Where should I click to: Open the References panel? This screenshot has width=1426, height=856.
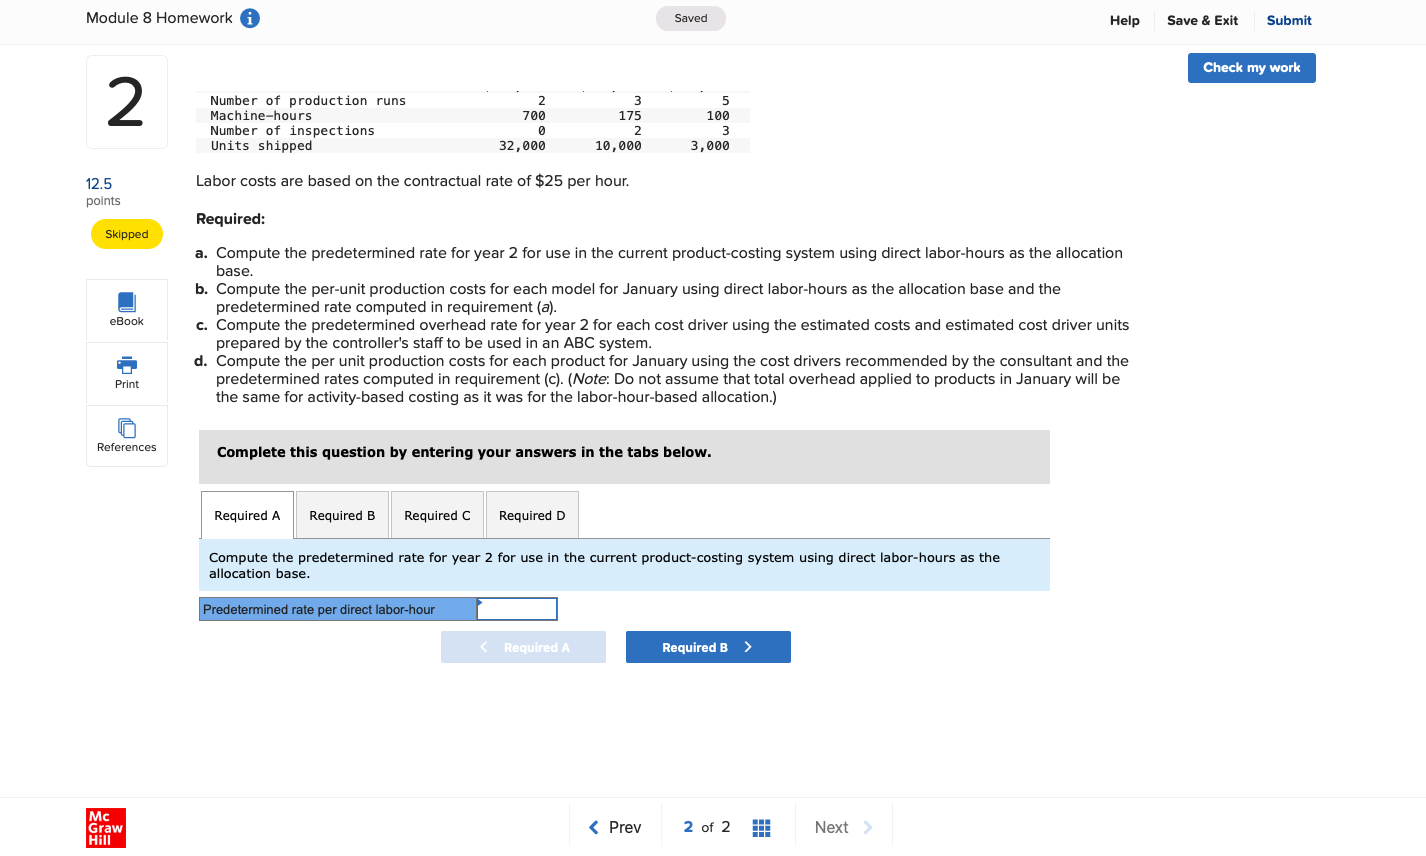pos(126,436)
